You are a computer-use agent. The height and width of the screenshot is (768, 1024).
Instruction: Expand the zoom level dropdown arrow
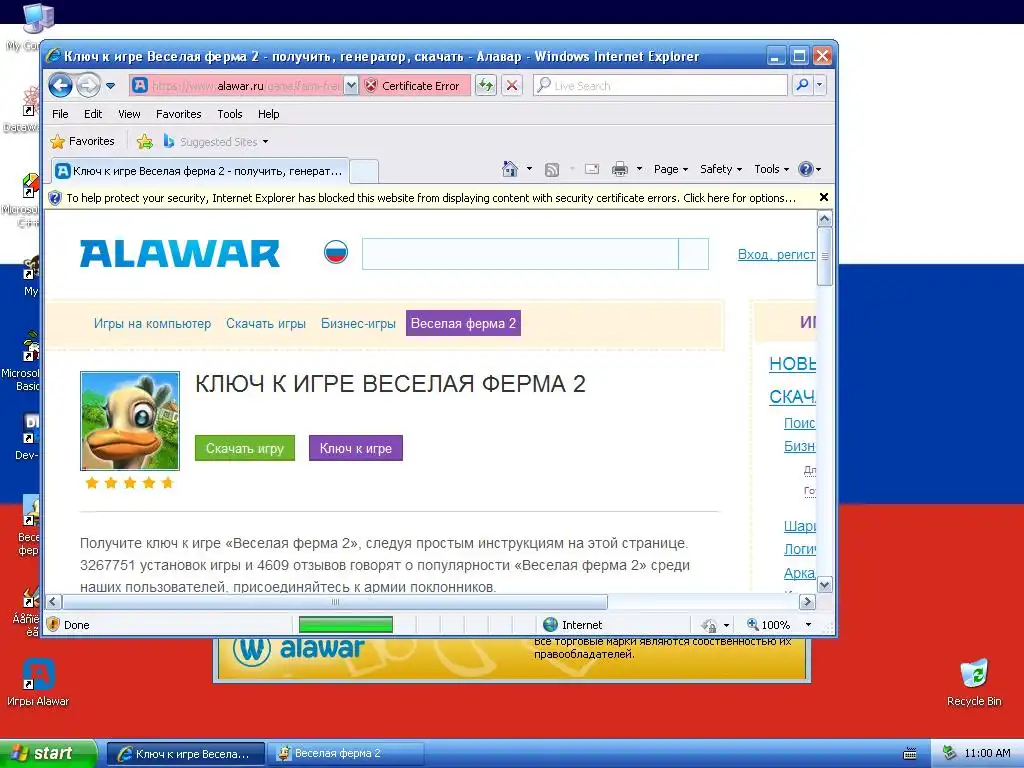click(x=808, y=625)
